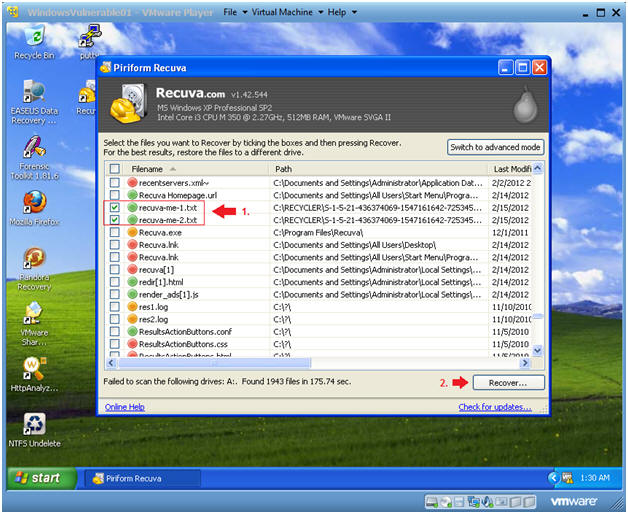
Task: Tick the recentservers.xml~ checkbox
Action: [x=115, y=183]
